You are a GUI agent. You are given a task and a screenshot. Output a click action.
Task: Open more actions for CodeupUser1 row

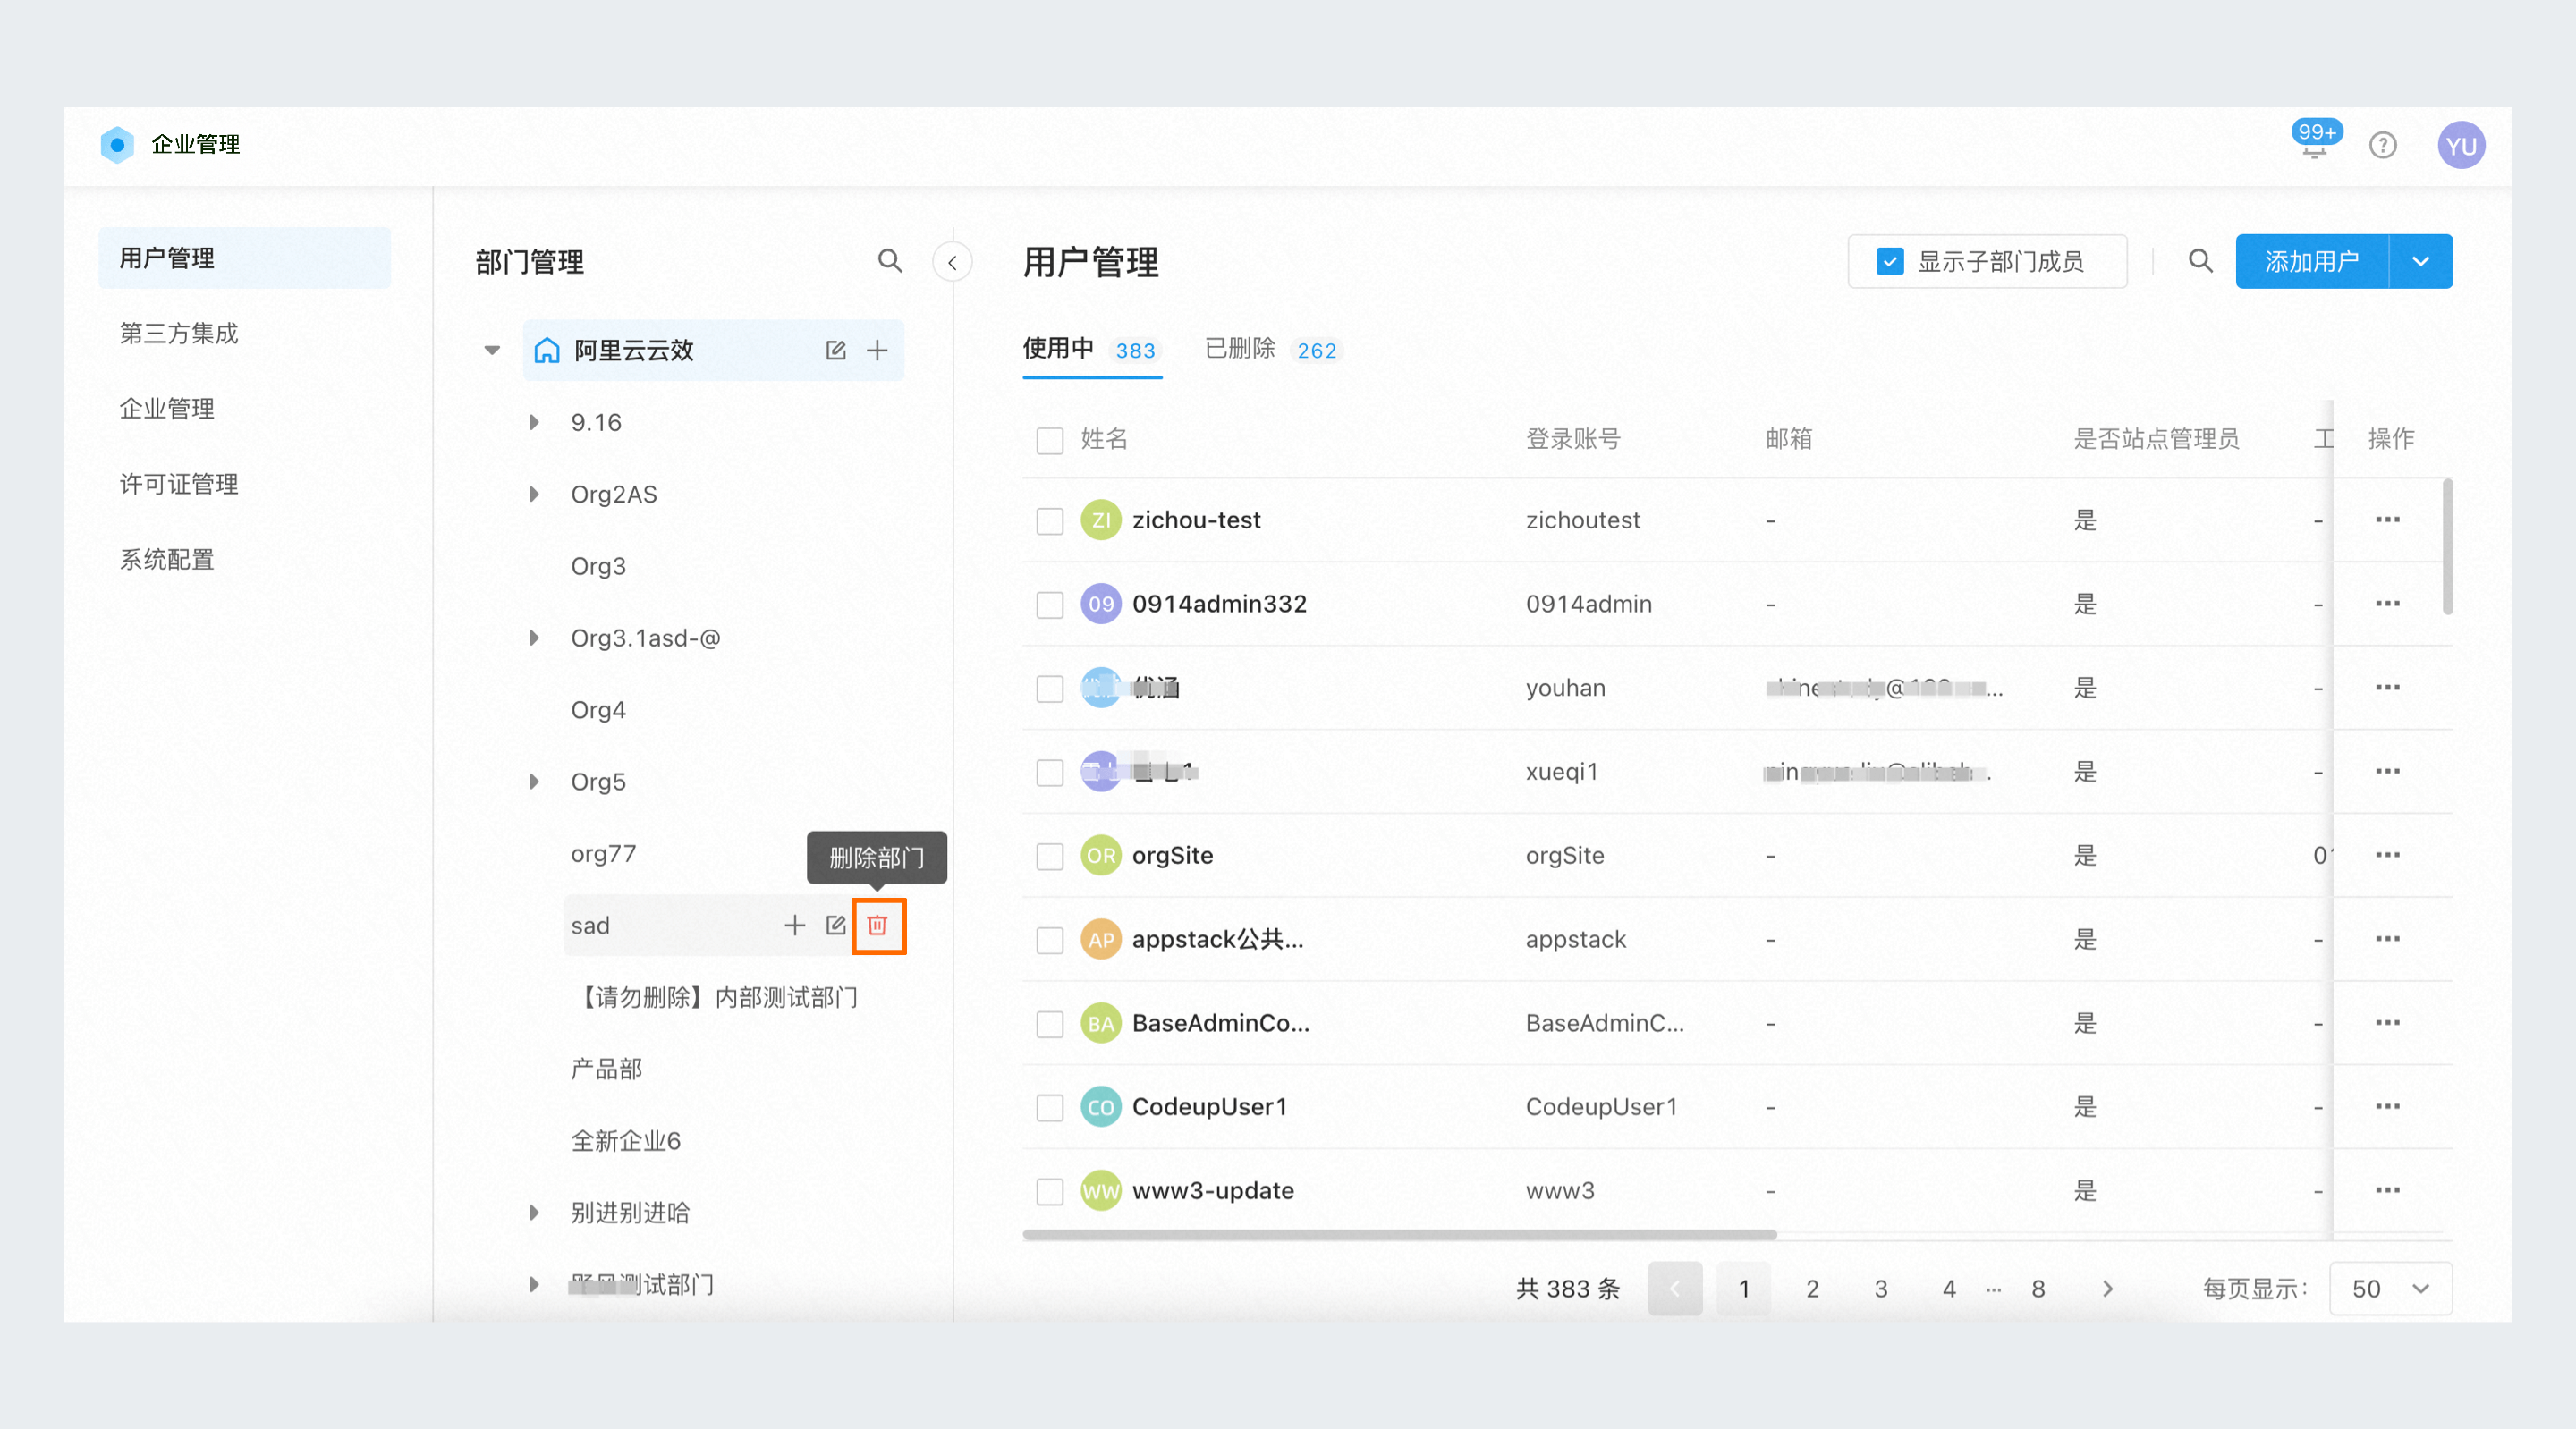pyautogui.click(x=2388, y=1106)
